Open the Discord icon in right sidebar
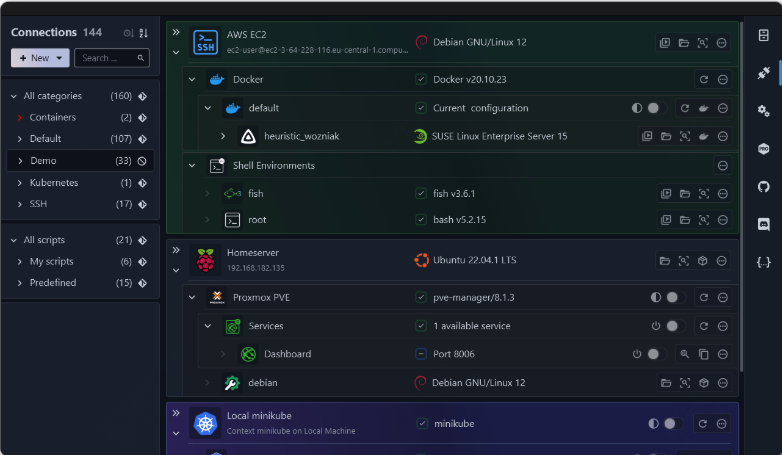This screenshot has width=782, height=455. (764, 225)
